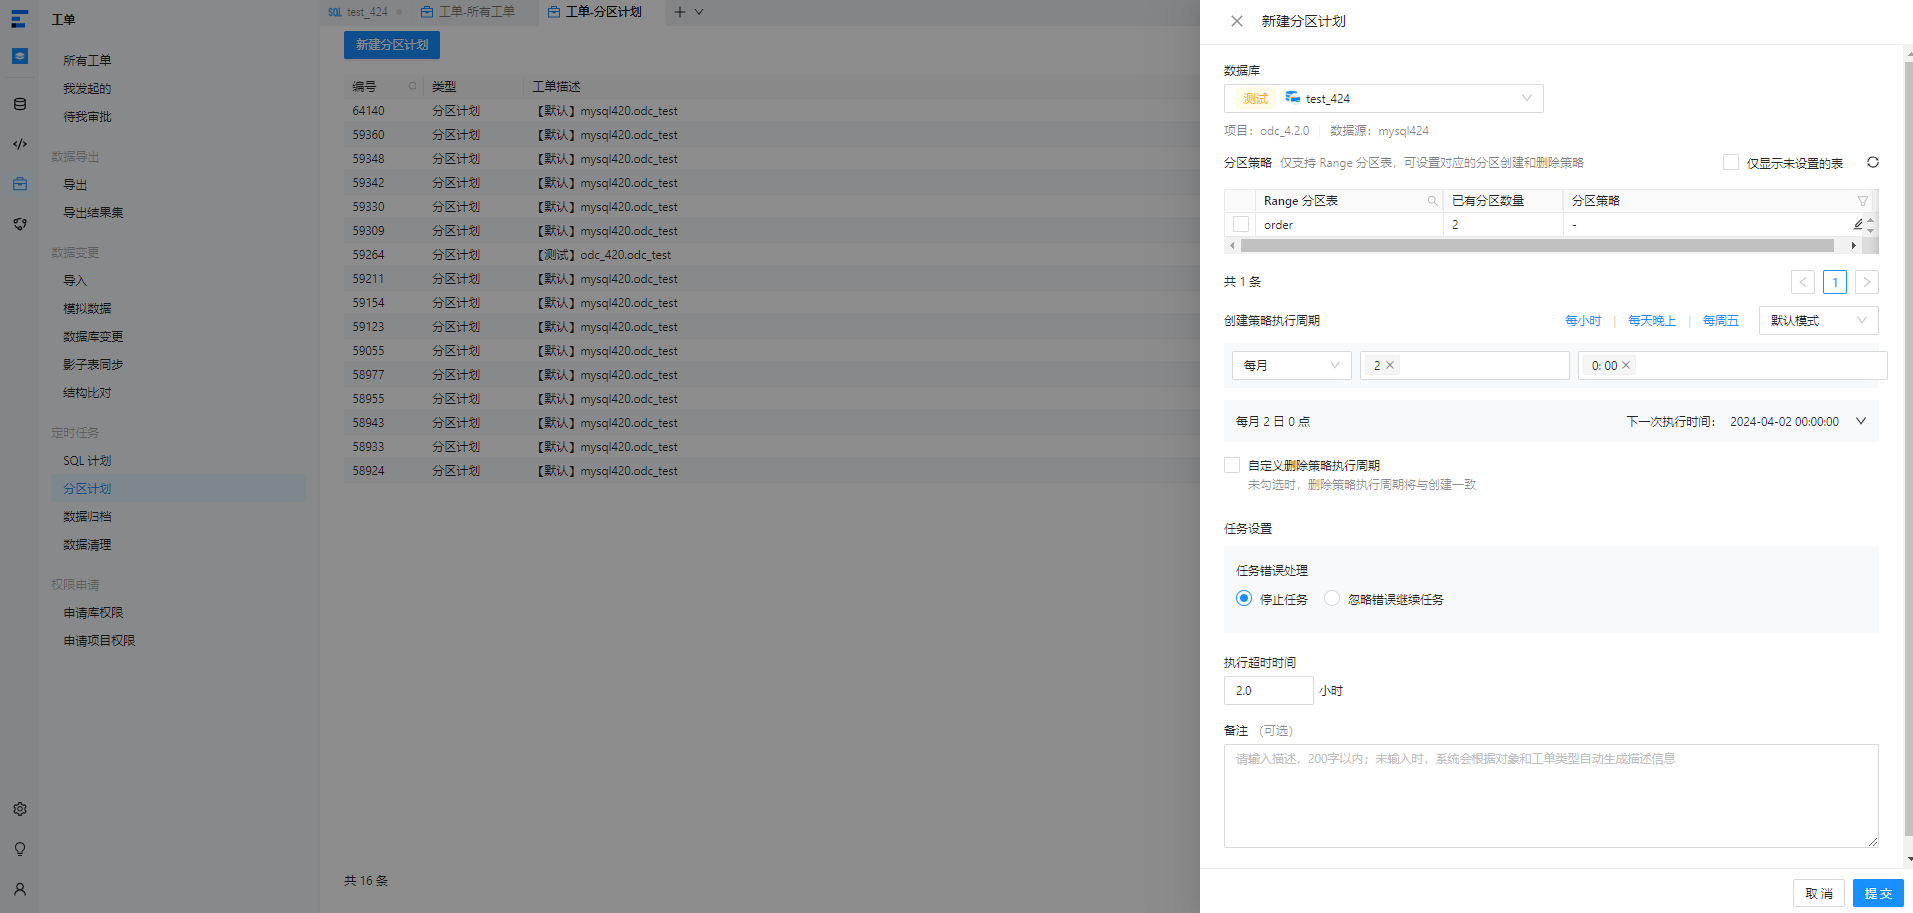Expand next execution time chevron
1913x913 pixels.
coord(1861,421)
